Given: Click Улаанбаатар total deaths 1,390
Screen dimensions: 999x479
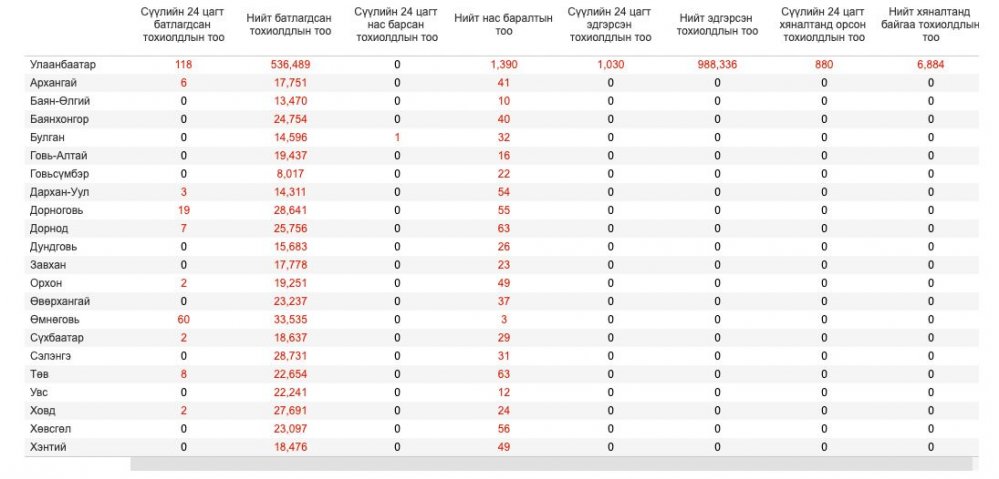Looking at the screenshot, I should coord(504,64).
